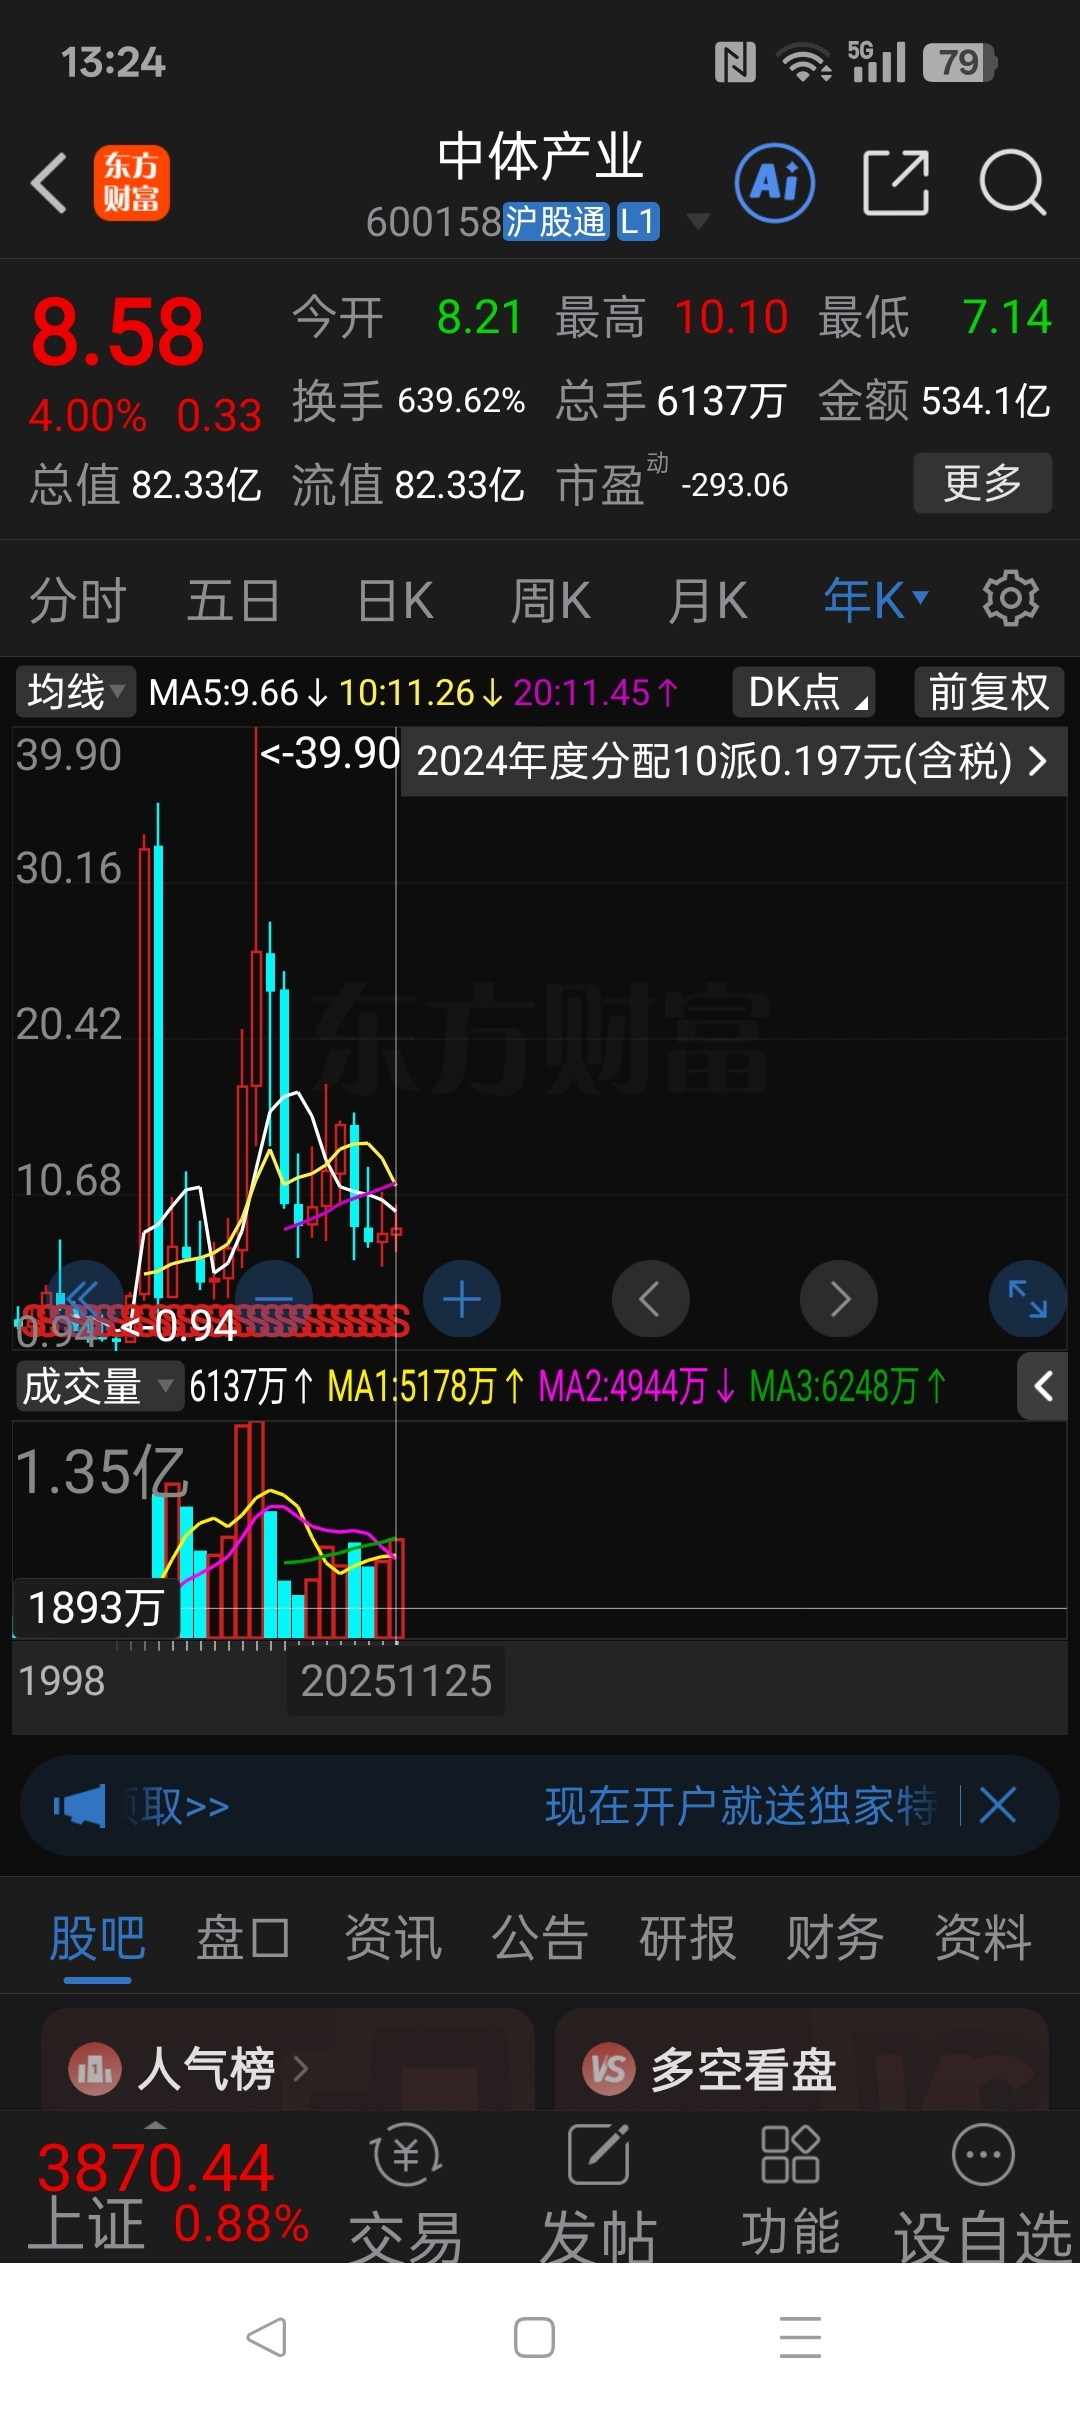Select the 股吧 tab
The height and width of the screenshot is (2412, 1080).
(x=97, y=1938)
